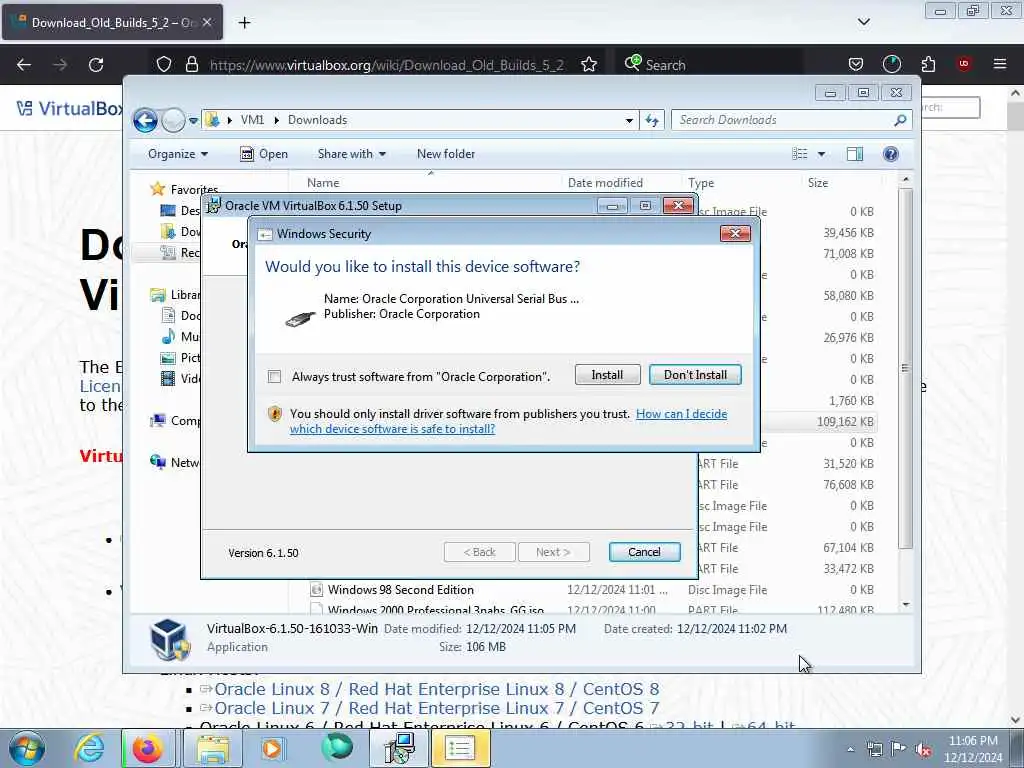The image size is (1024, 768).
Task: Reload the Firefox page
Action: click(96, 65)
